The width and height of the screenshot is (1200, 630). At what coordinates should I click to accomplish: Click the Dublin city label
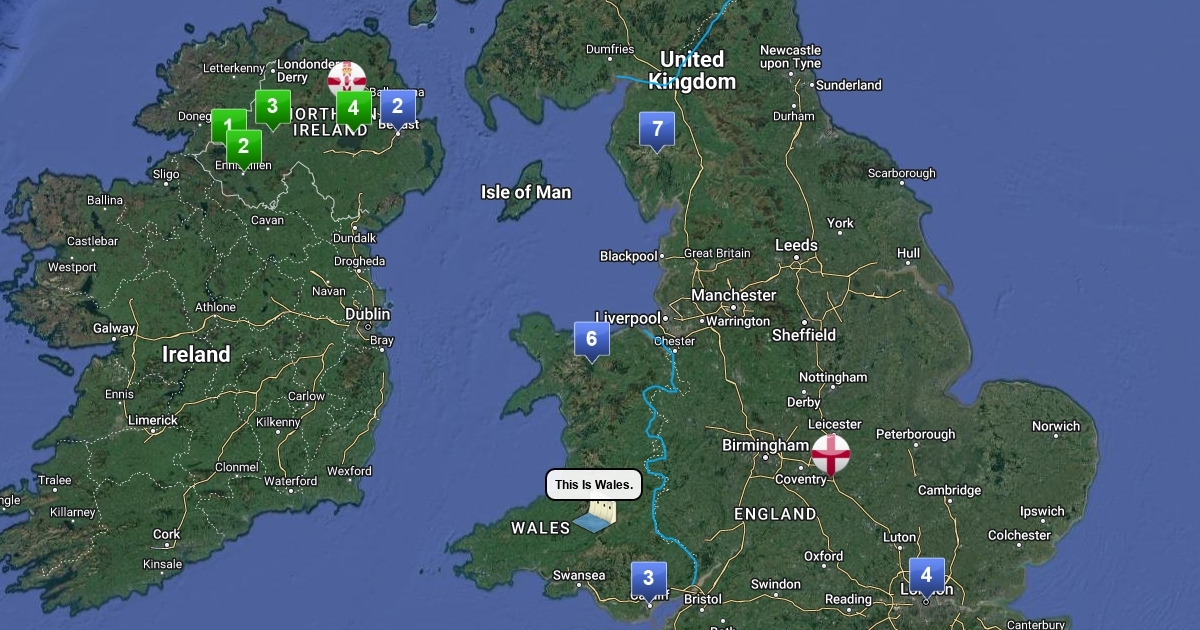click(367, 314)
